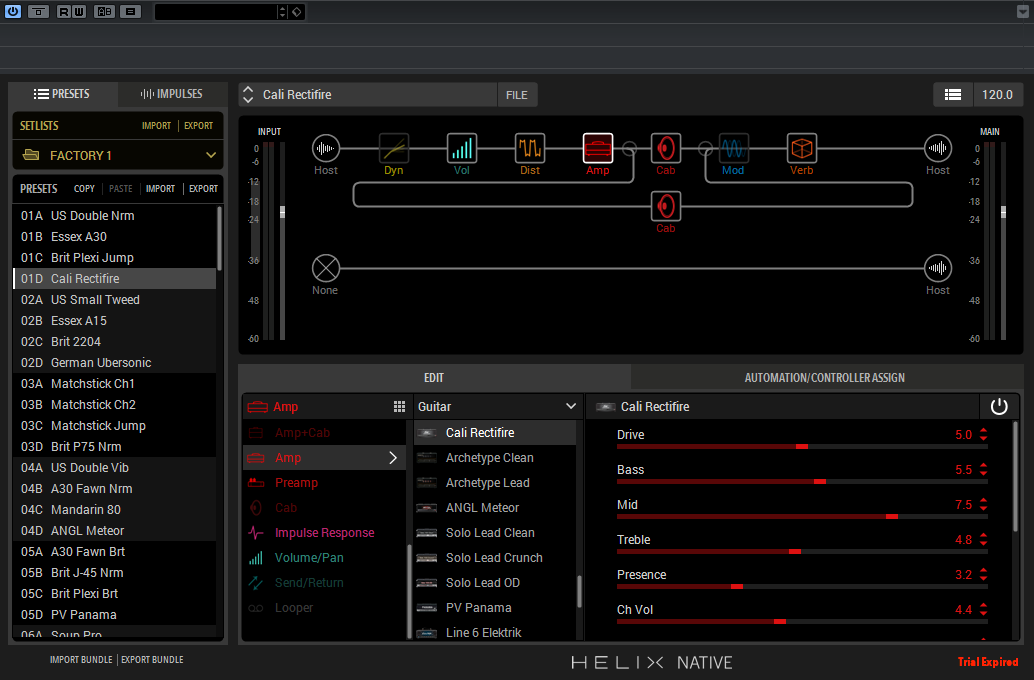
Task: Click the W write automation button
Action: (78, 11)
